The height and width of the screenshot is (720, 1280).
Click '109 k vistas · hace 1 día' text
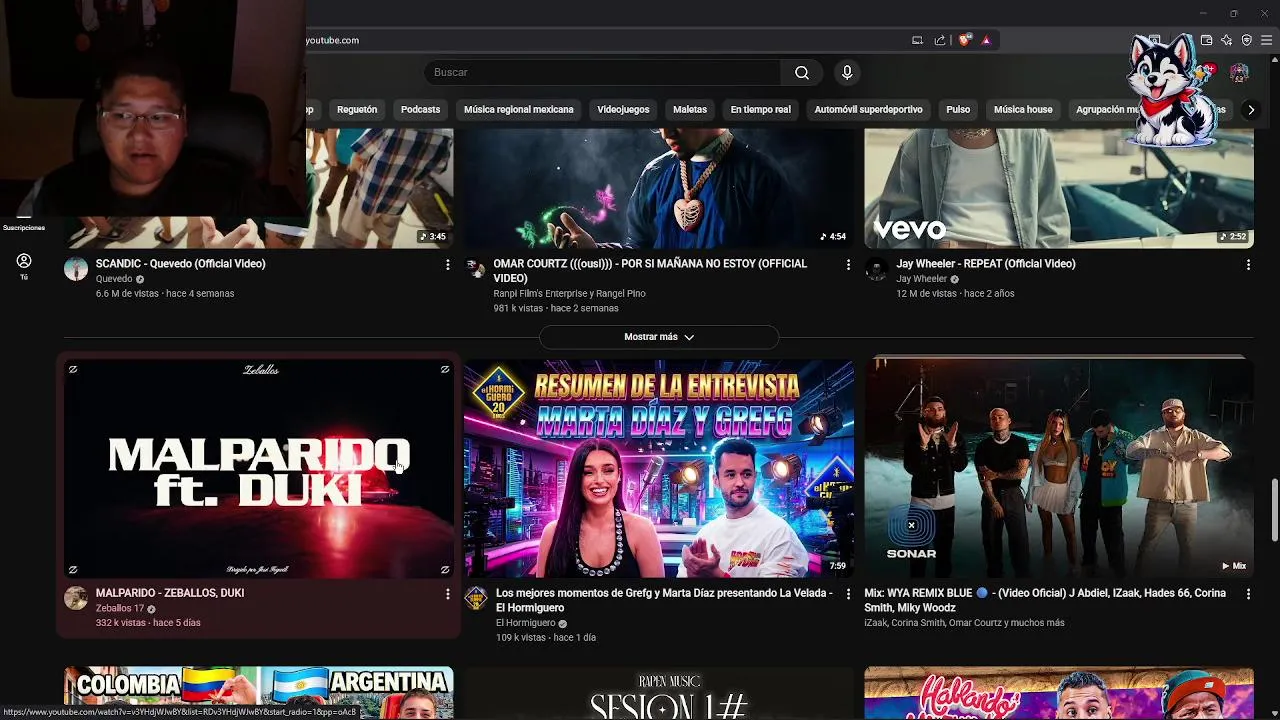546,638
